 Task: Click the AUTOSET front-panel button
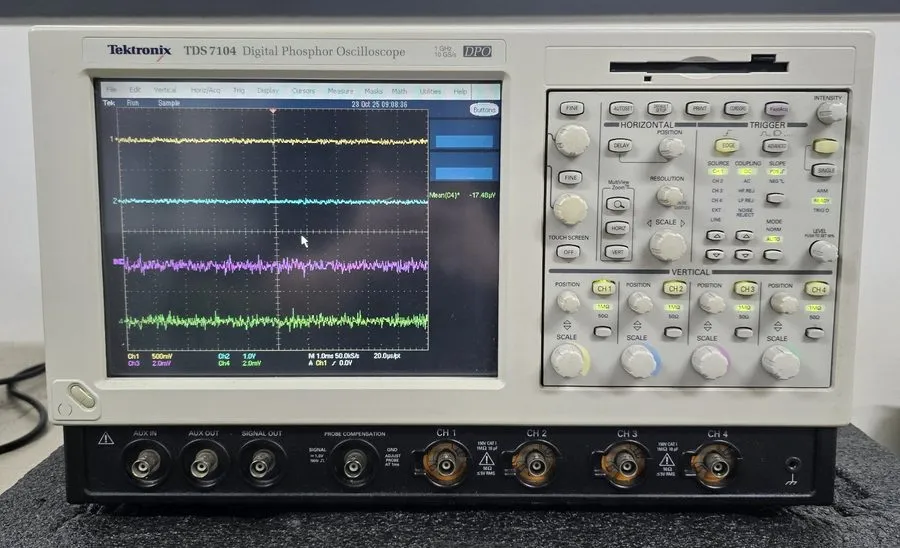click(622, 108)
